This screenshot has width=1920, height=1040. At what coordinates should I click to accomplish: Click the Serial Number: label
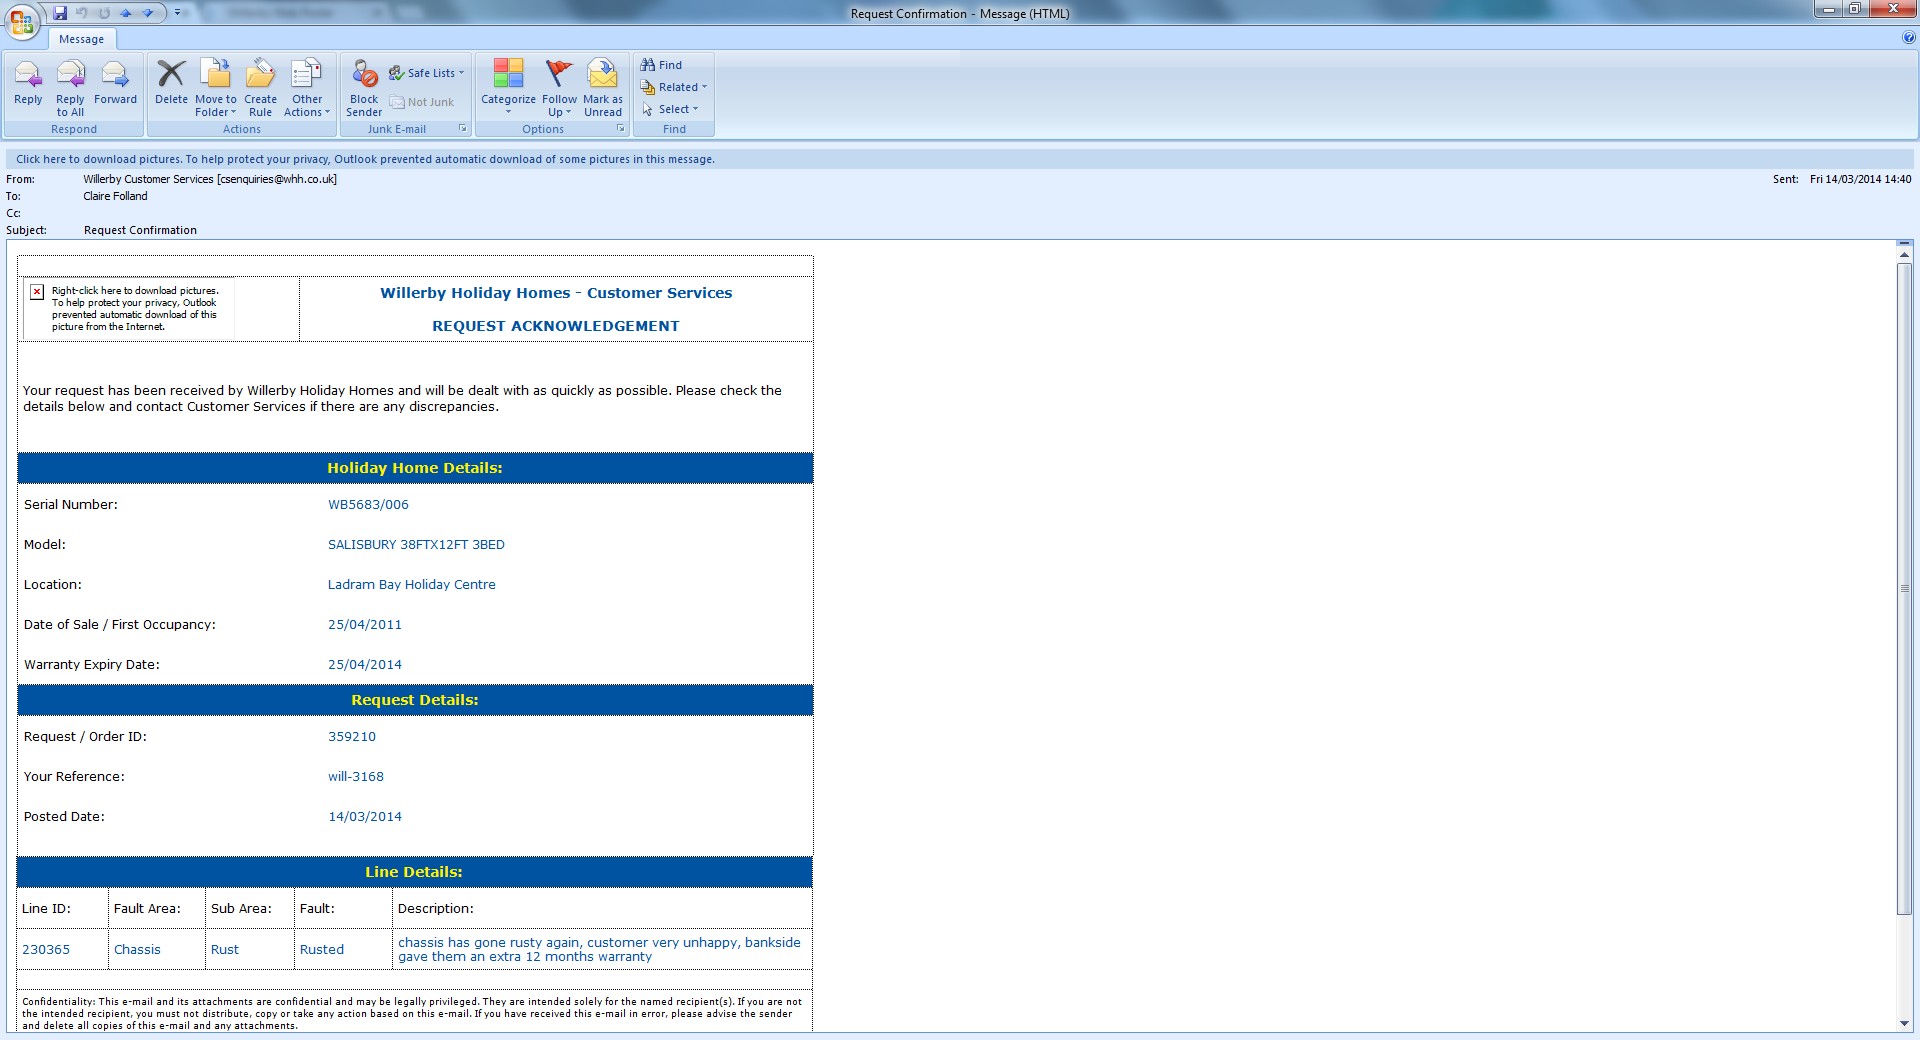pyautogui.click(x=71, y=505)
